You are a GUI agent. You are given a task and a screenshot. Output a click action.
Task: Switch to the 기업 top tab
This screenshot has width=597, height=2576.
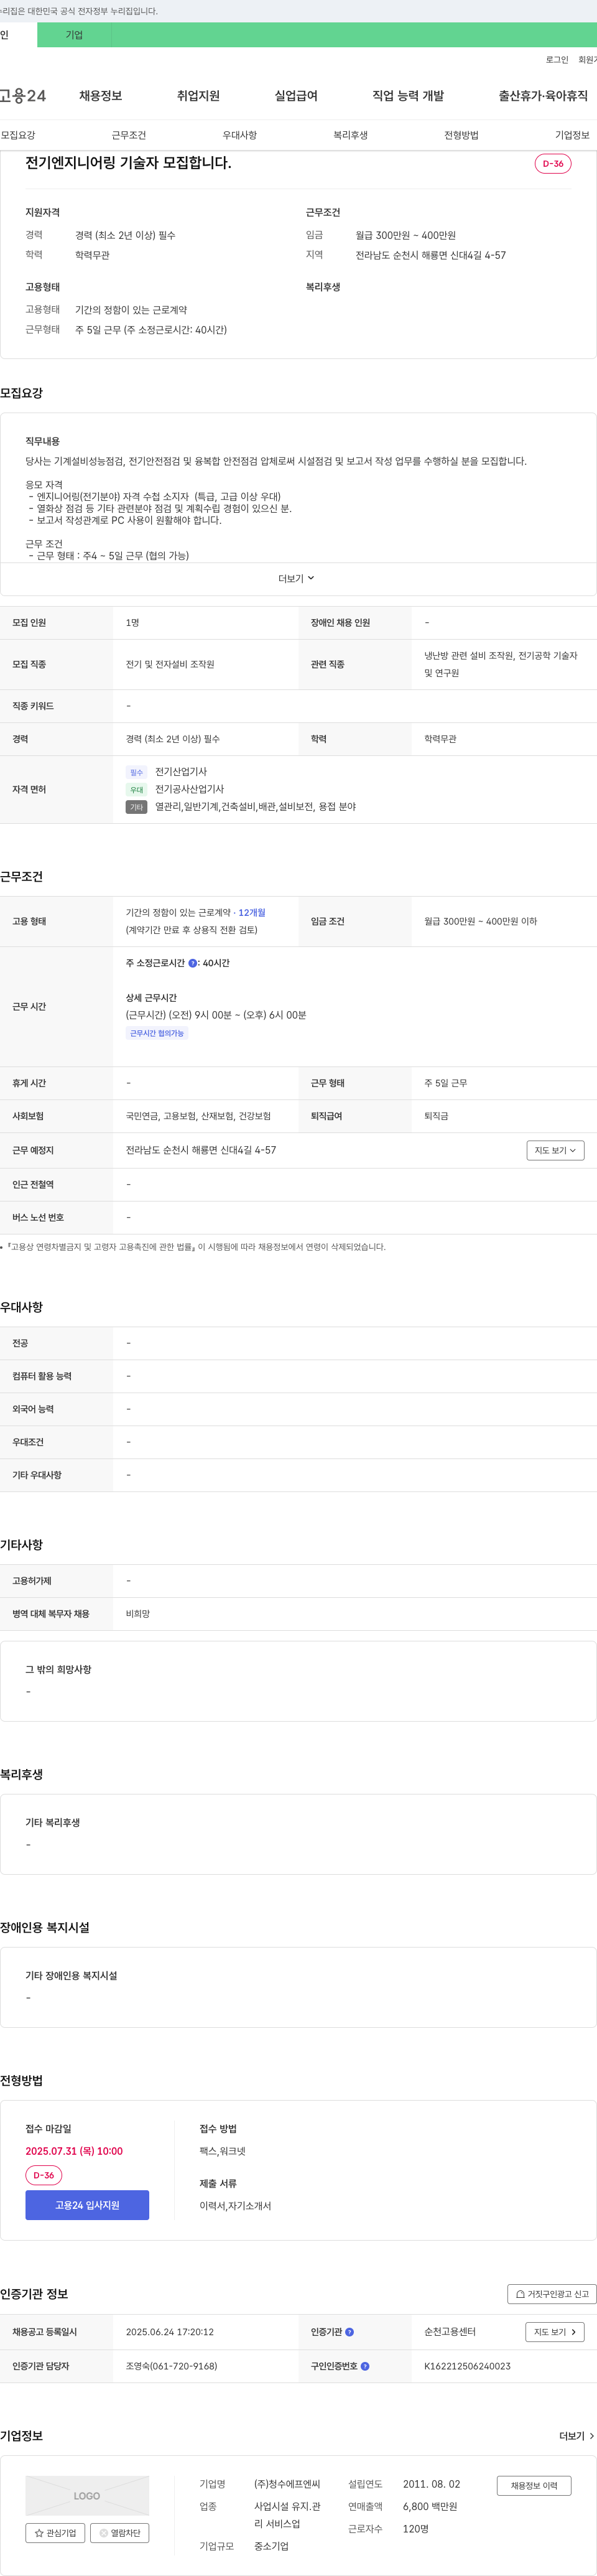[x=74, y=35]
